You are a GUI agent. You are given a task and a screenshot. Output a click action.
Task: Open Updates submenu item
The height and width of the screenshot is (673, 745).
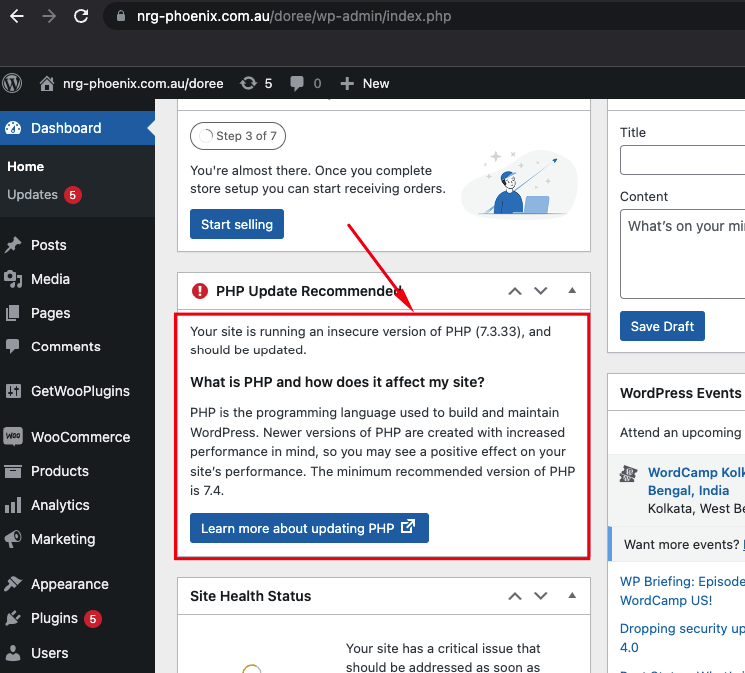pos(32,194)
